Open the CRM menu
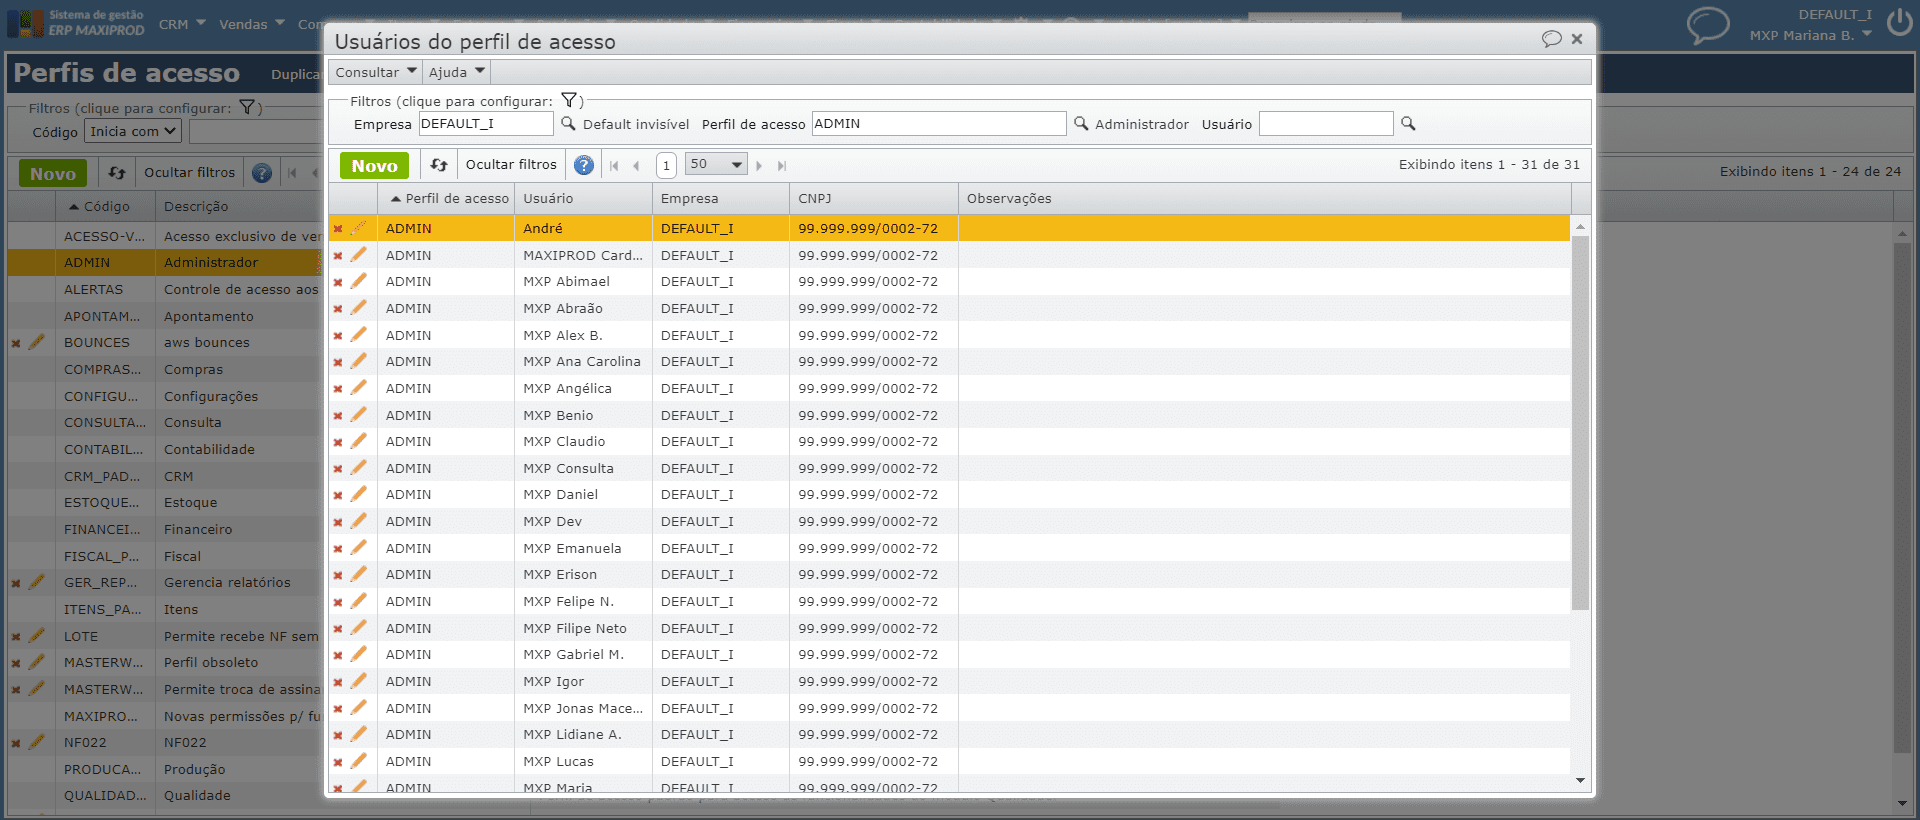This screenshot has height=820, width=1920. pos(182,24)
